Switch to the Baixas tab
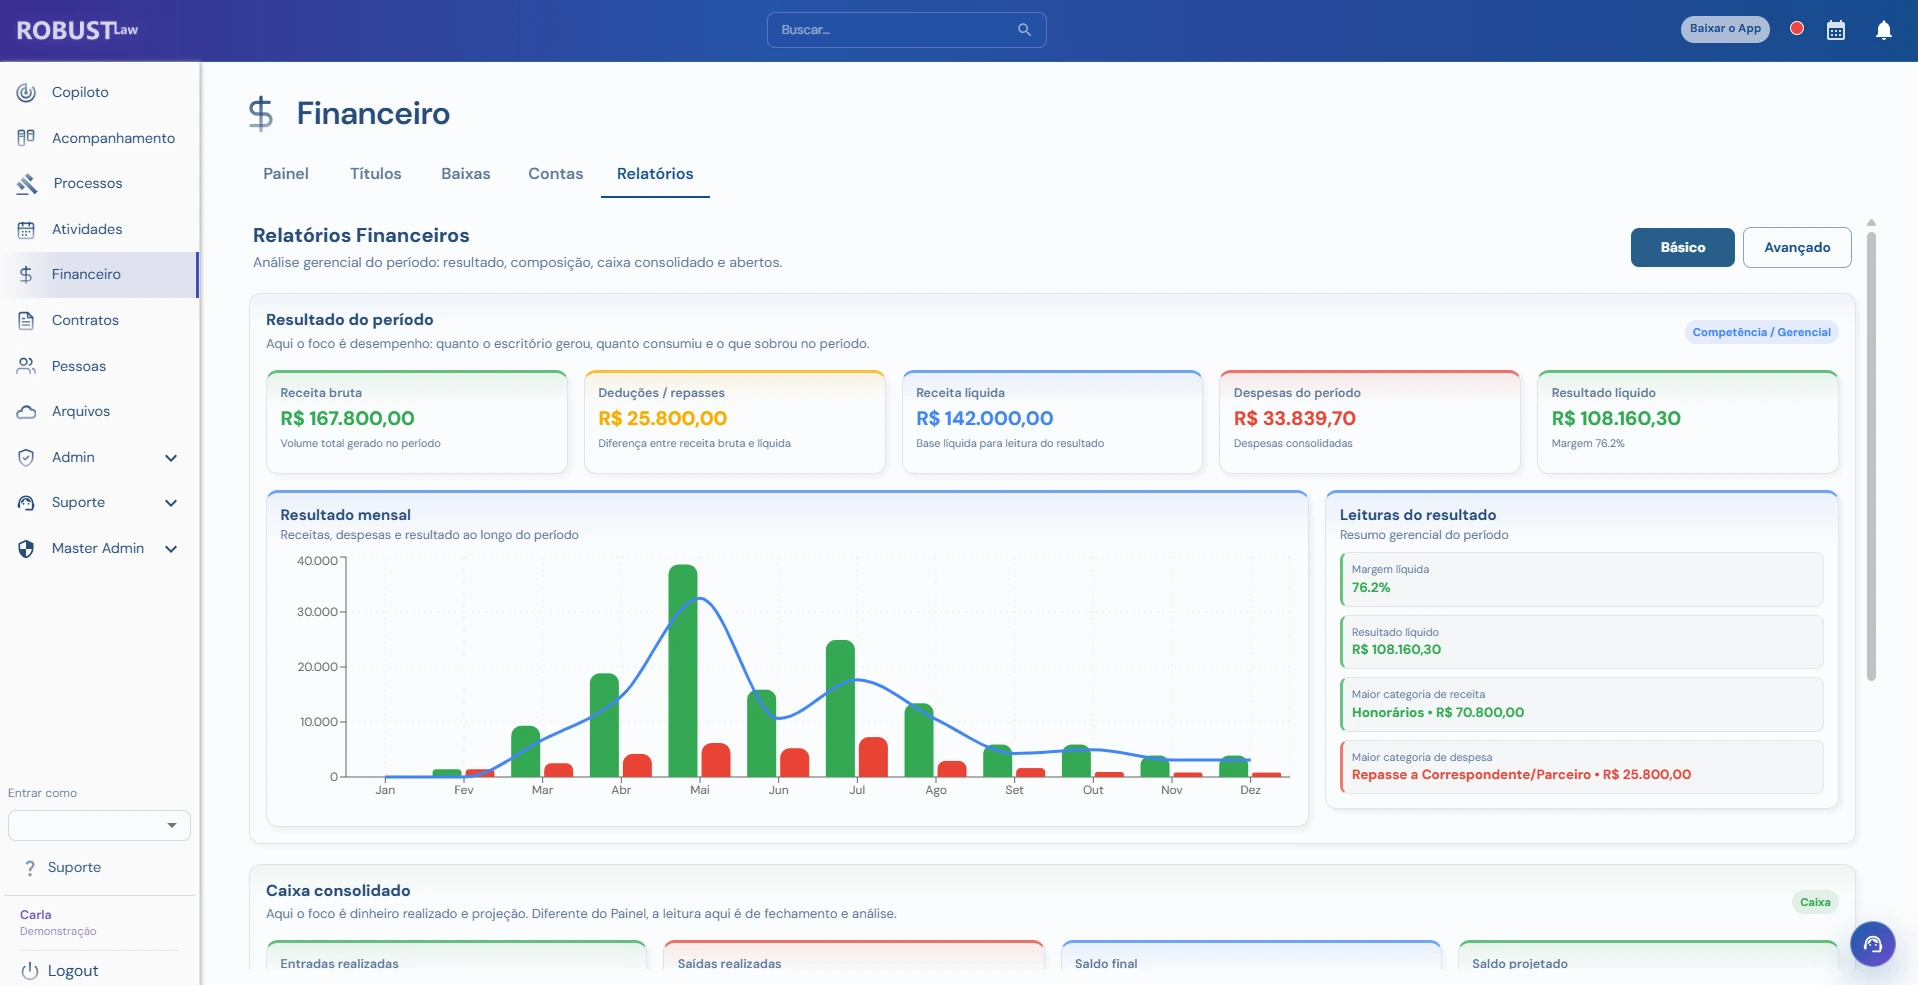Viewport: 1918px width, 985px height. click(466, 174)
